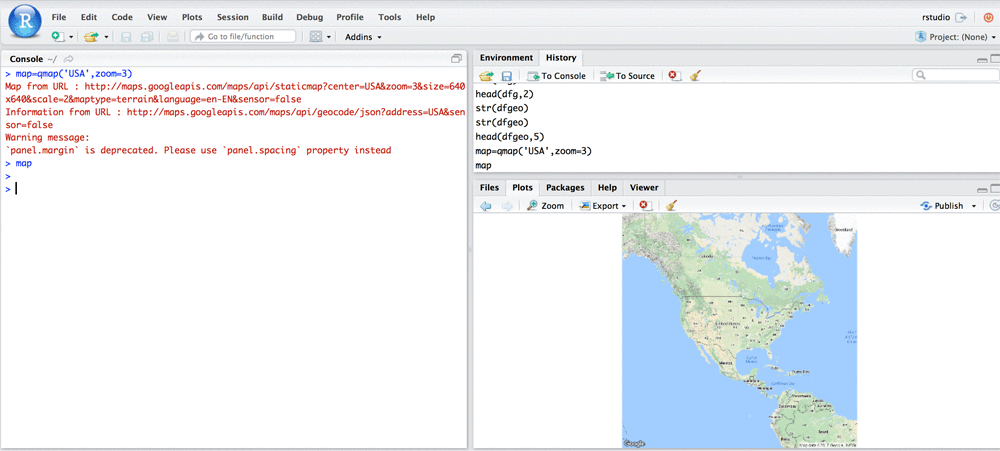The height and width of the screenshot is (451, 1000).
Task: Open the Help menu in the menu bar
Action: (425, 17)
